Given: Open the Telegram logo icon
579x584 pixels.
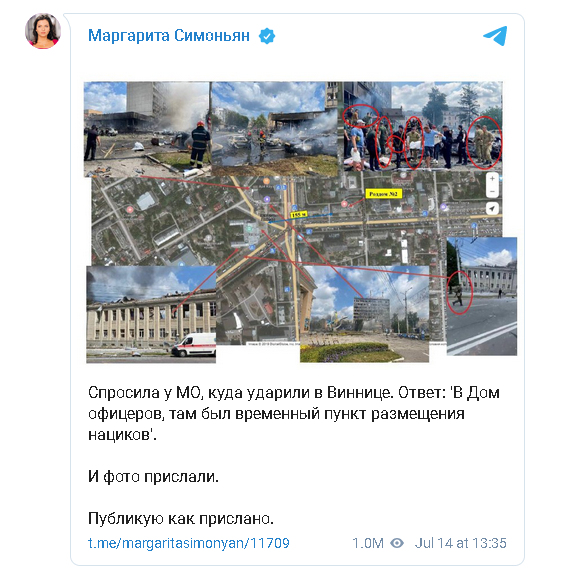Looking at the screenshot, I should click(495, 36).
